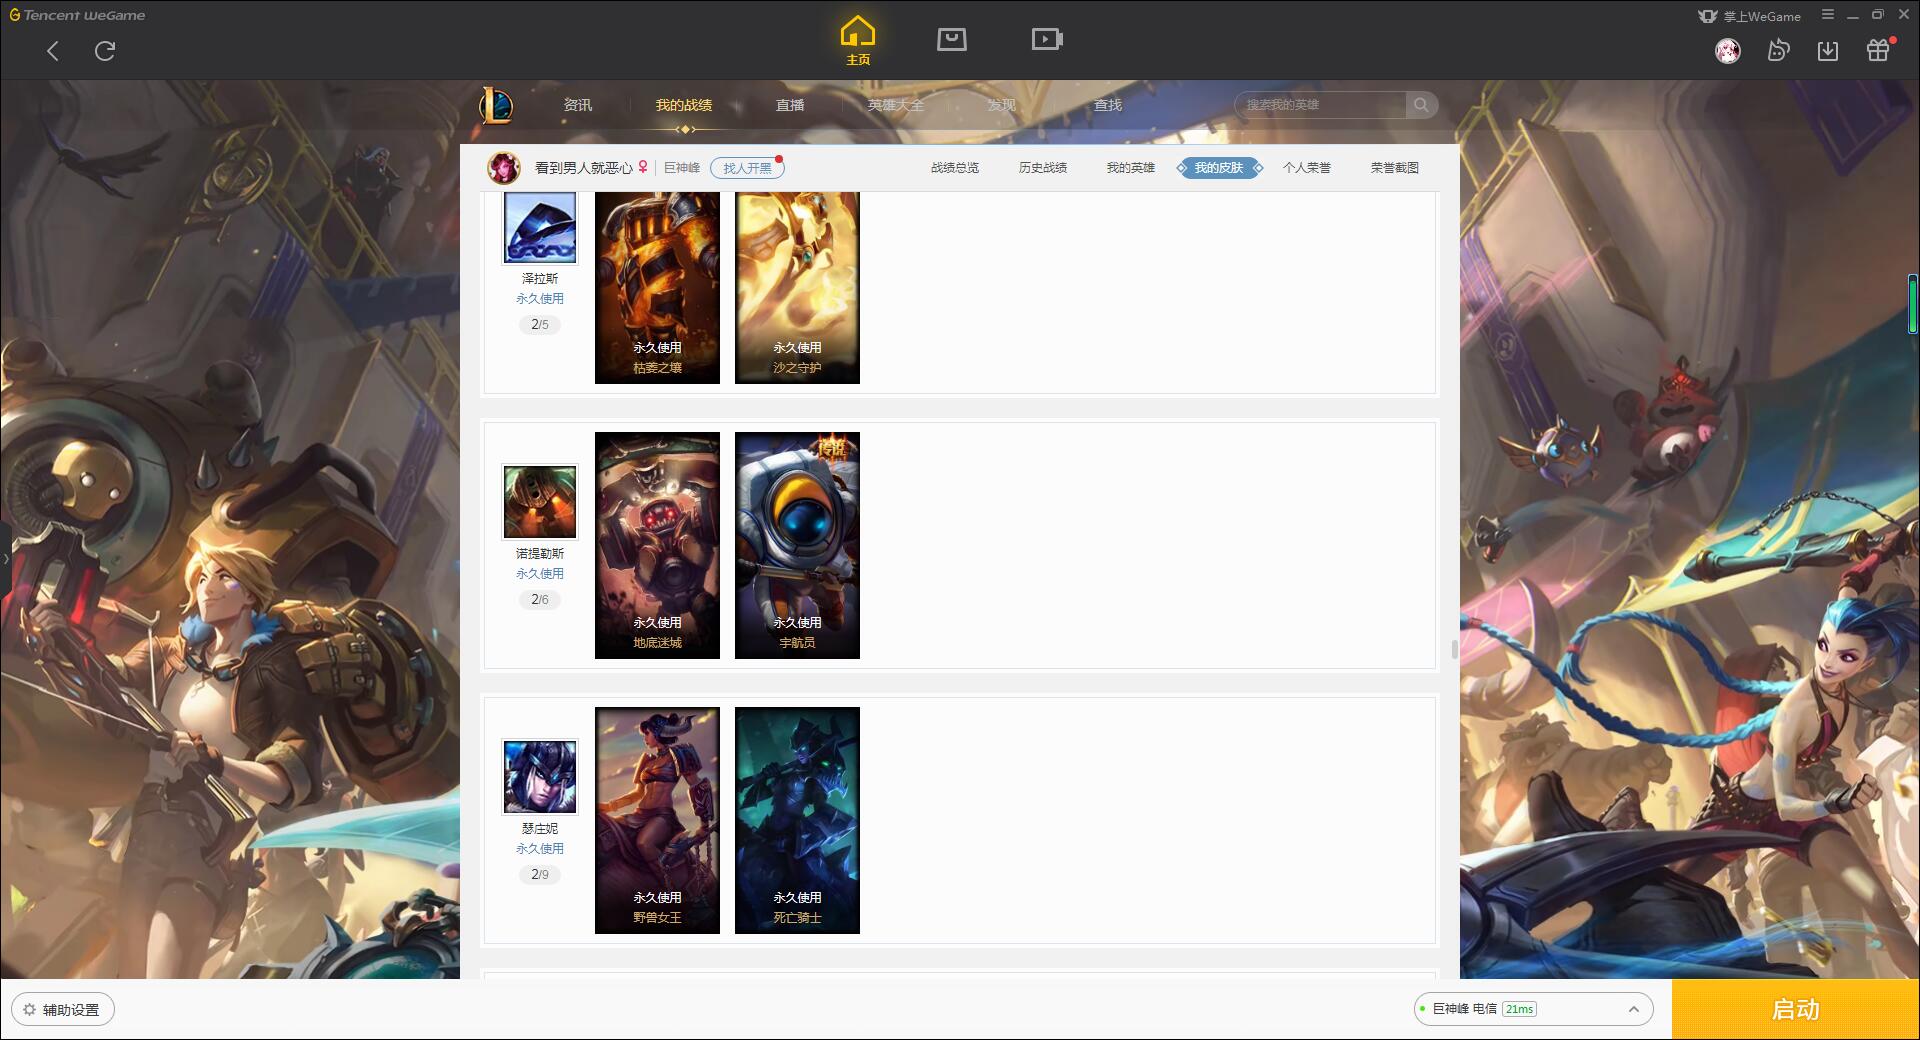
Task: Go back with the left arrow icon
Action: (x=53, y=51)
